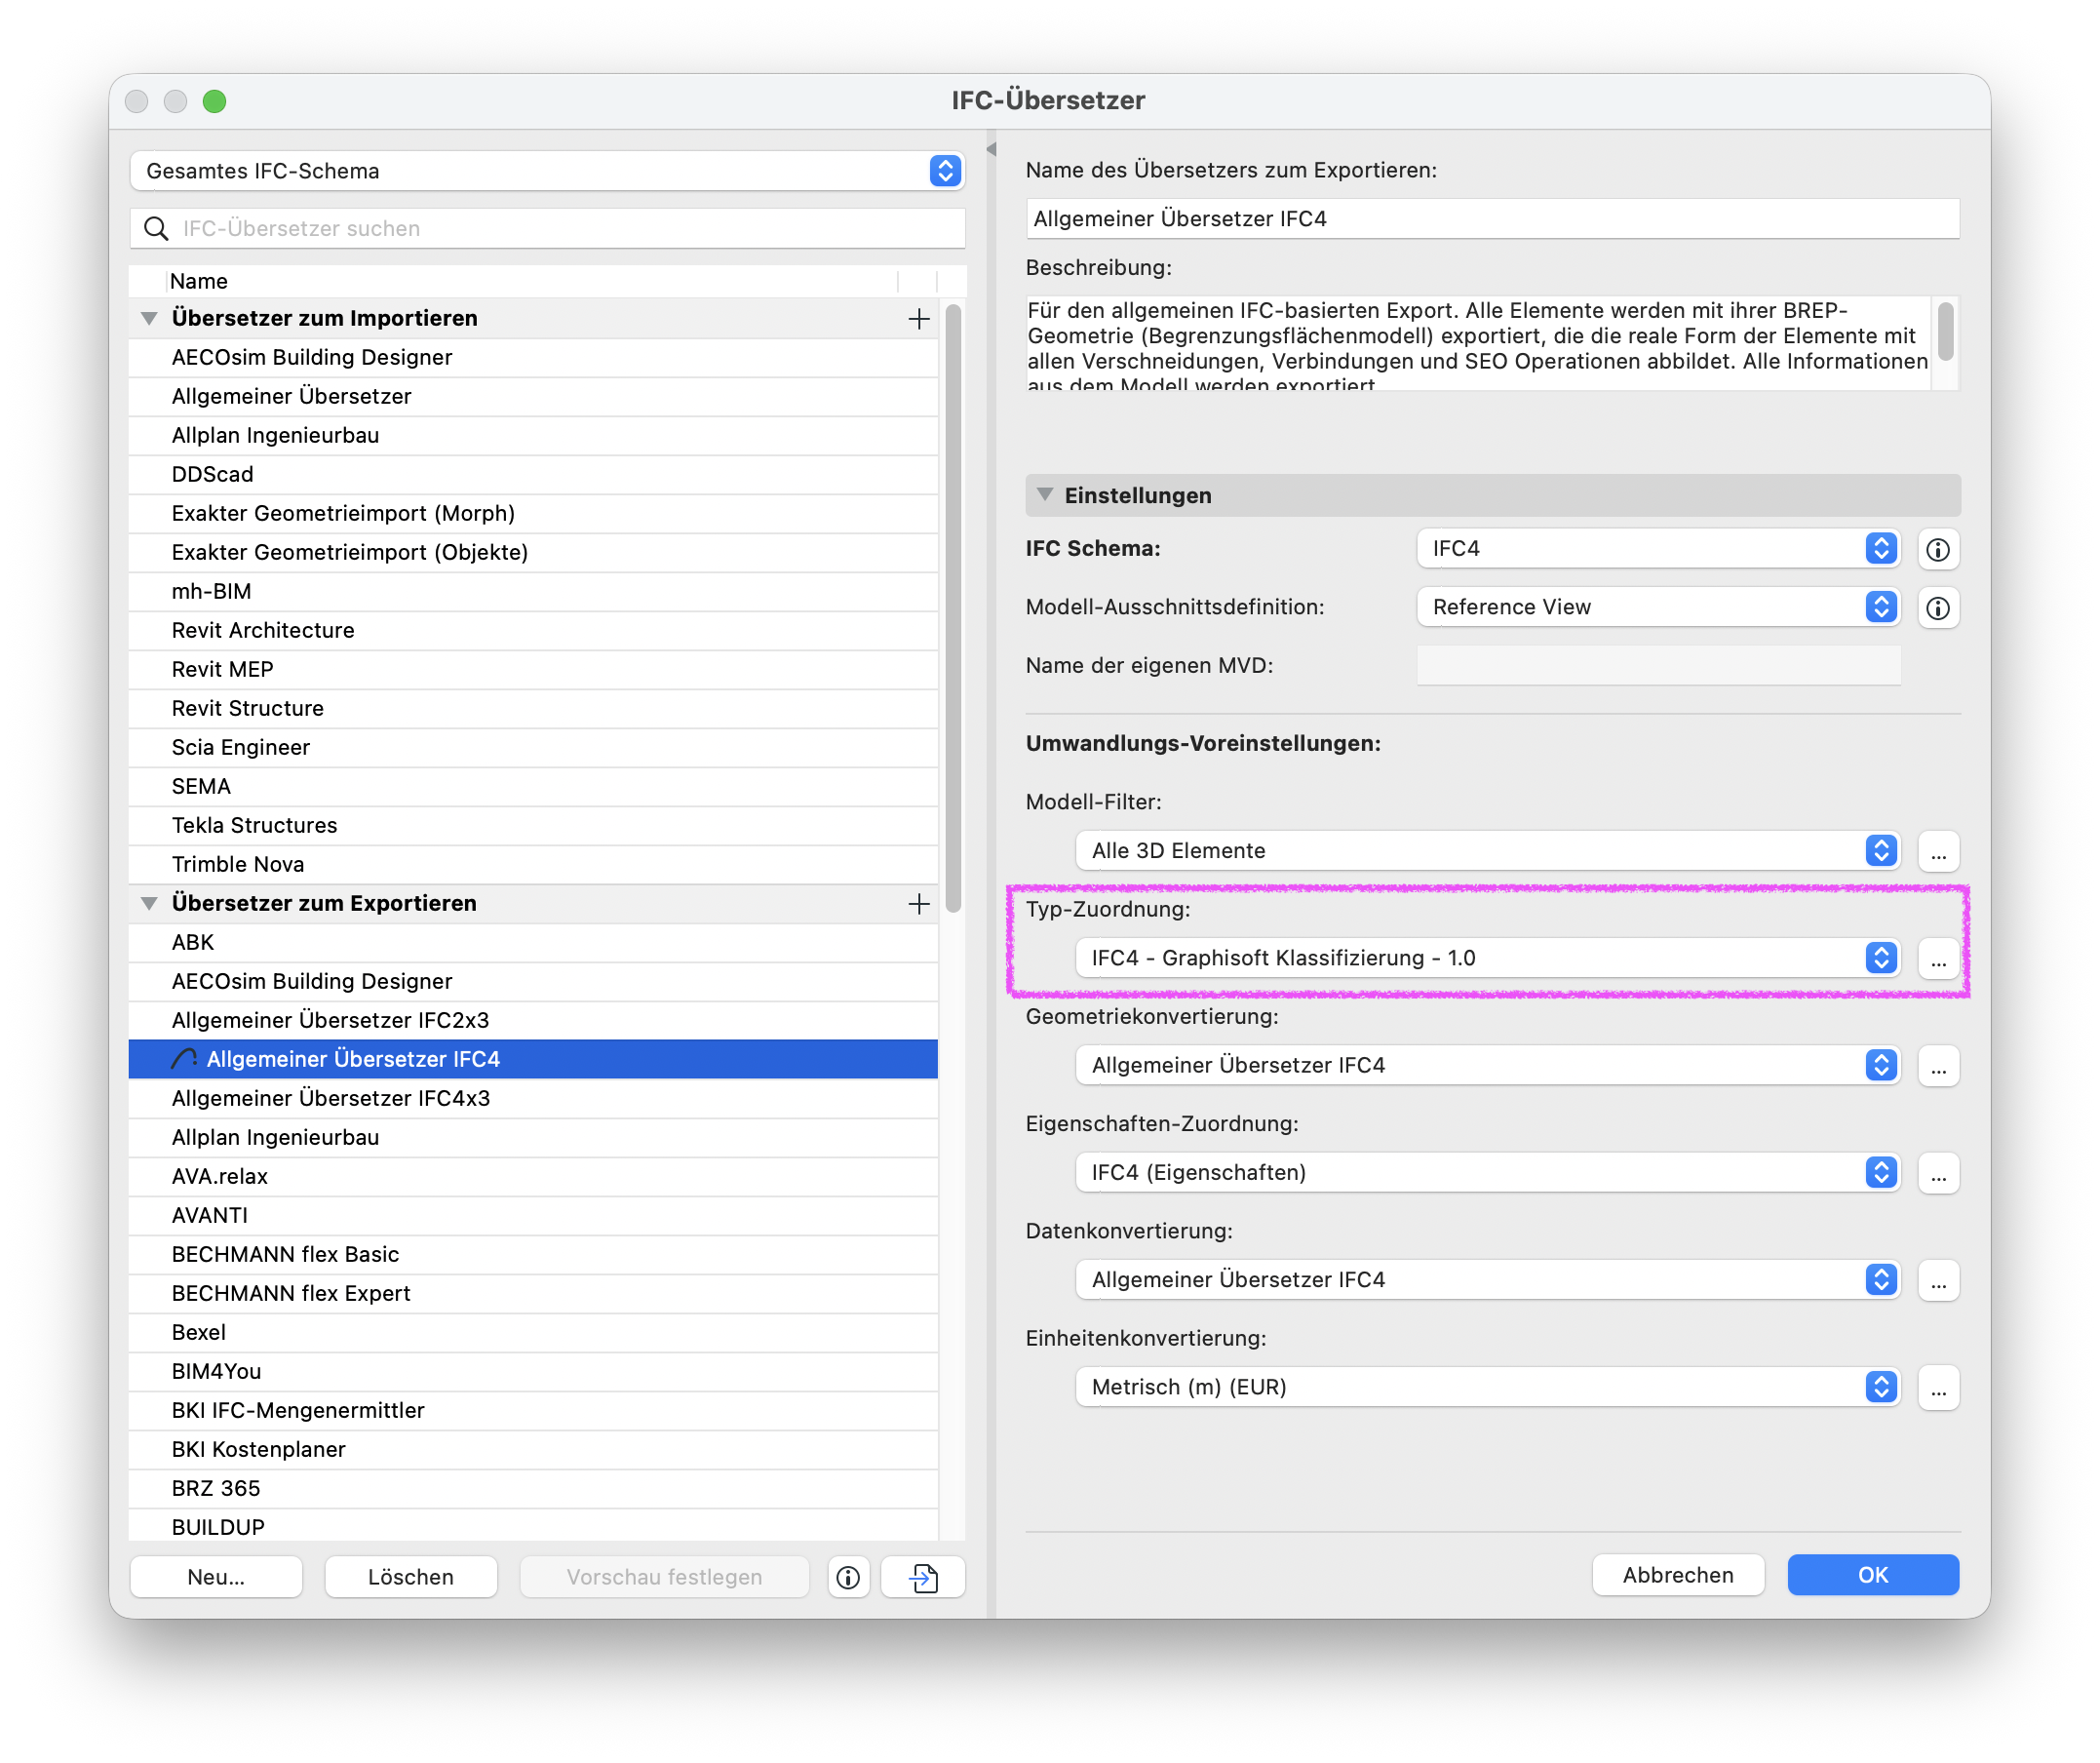Viewport: 2100px width, 1763px height.
Task: Click in IFC-Übersetzer suchen search field
Action: coord(547,229)
